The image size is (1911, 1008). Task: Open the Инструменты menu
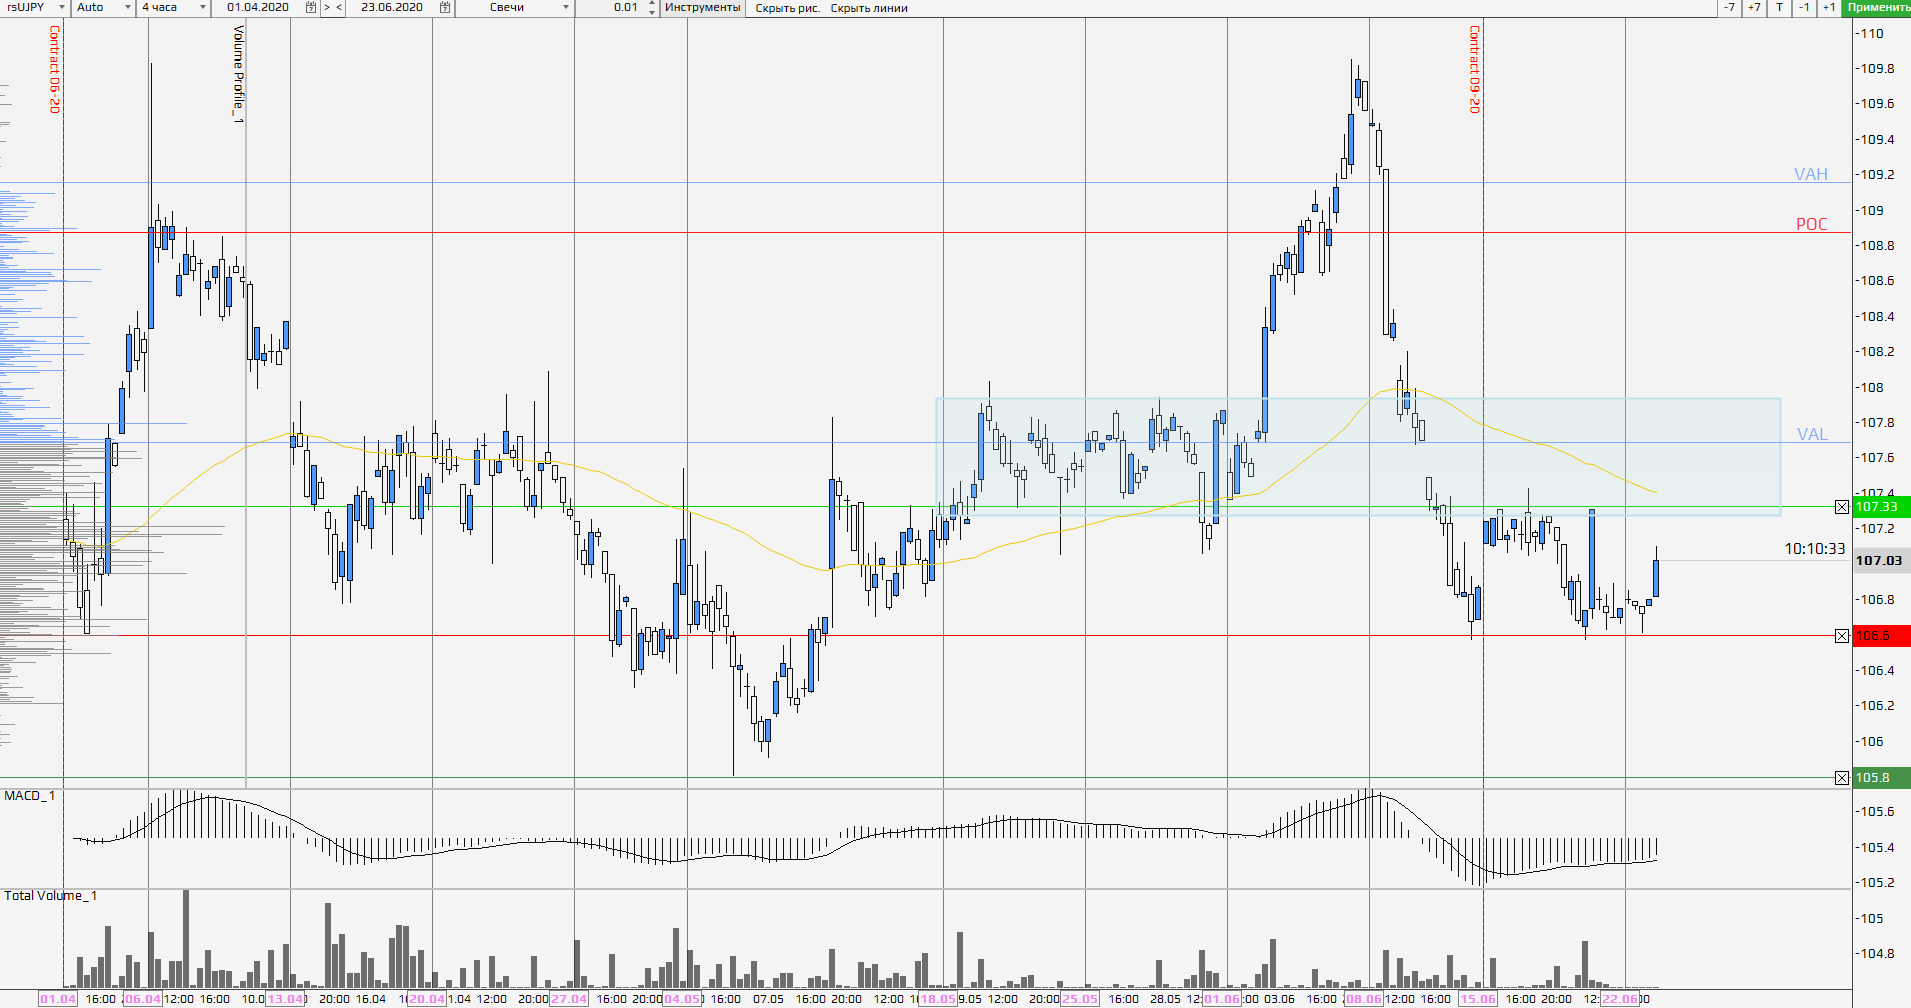point(702,8)
